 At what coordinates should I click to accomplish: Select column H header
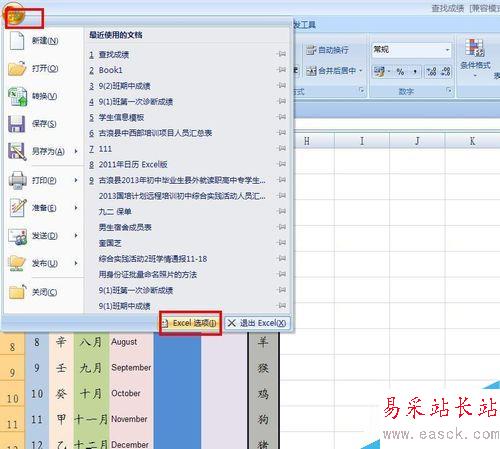[307, 141]
